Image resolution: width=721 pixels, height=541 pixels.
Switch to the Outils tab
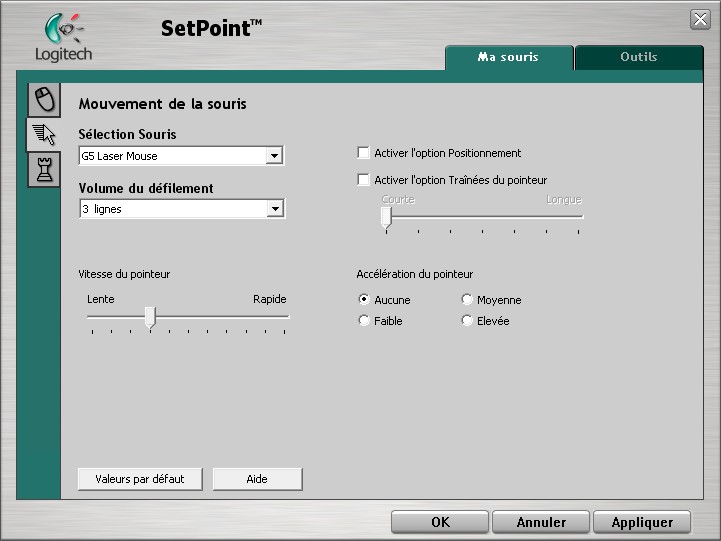639,57
